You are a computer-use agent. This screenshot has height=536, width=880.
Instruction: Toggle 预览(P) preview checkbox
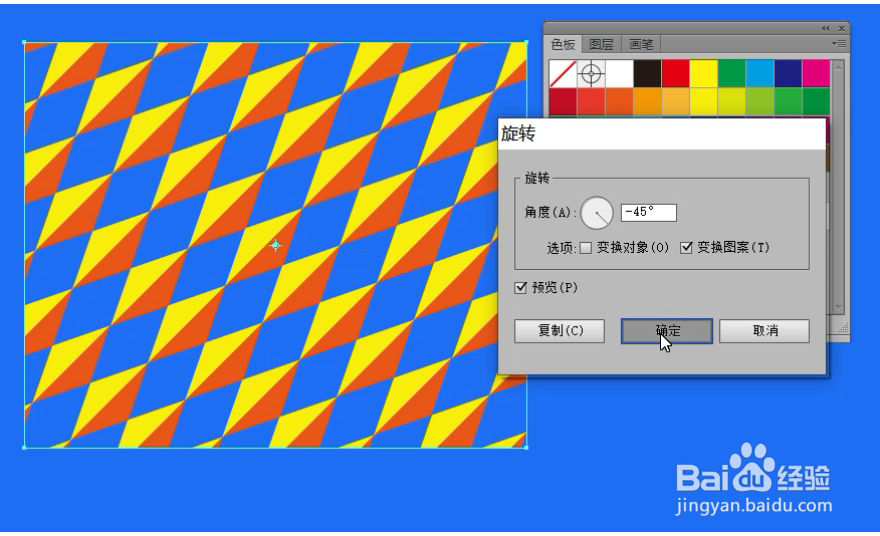point(520,288)
